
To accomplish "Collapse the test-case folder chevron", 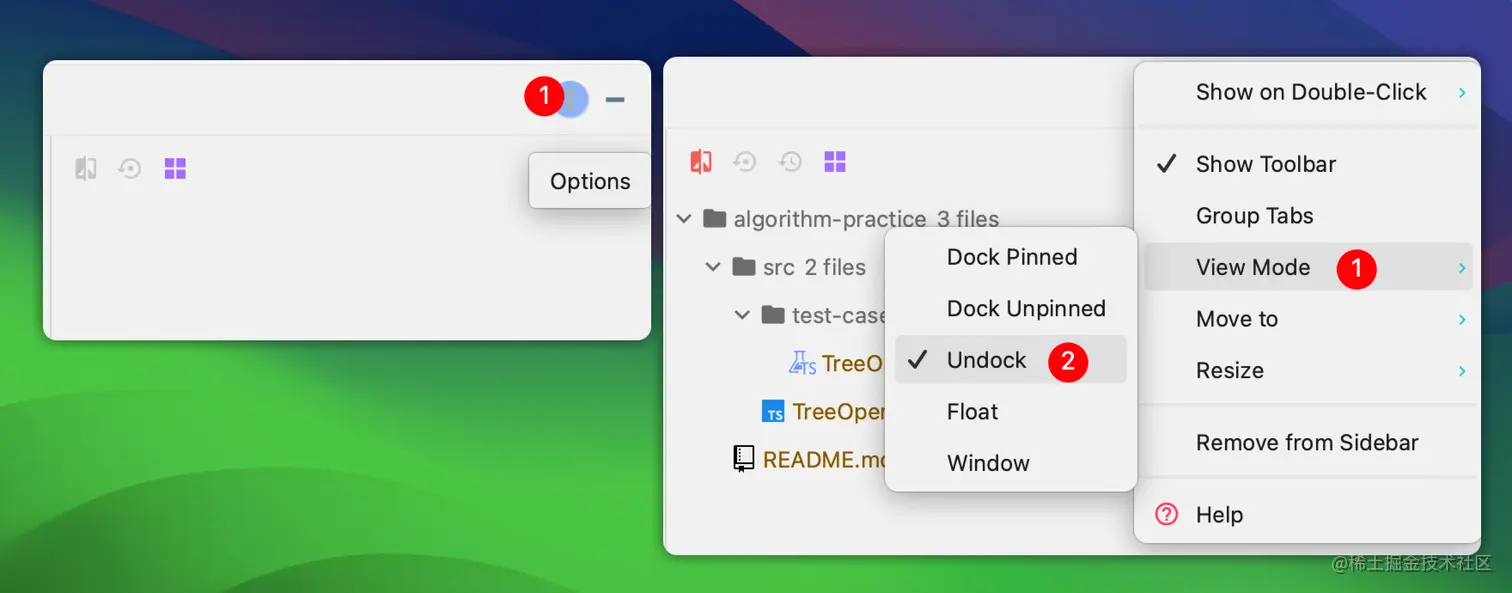I will click(742, 315).
